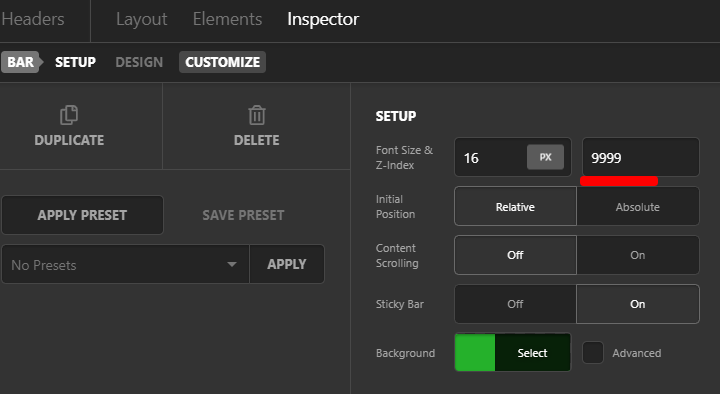
Task: Change the PX unit selector
Action: click(x=545, y=157)
